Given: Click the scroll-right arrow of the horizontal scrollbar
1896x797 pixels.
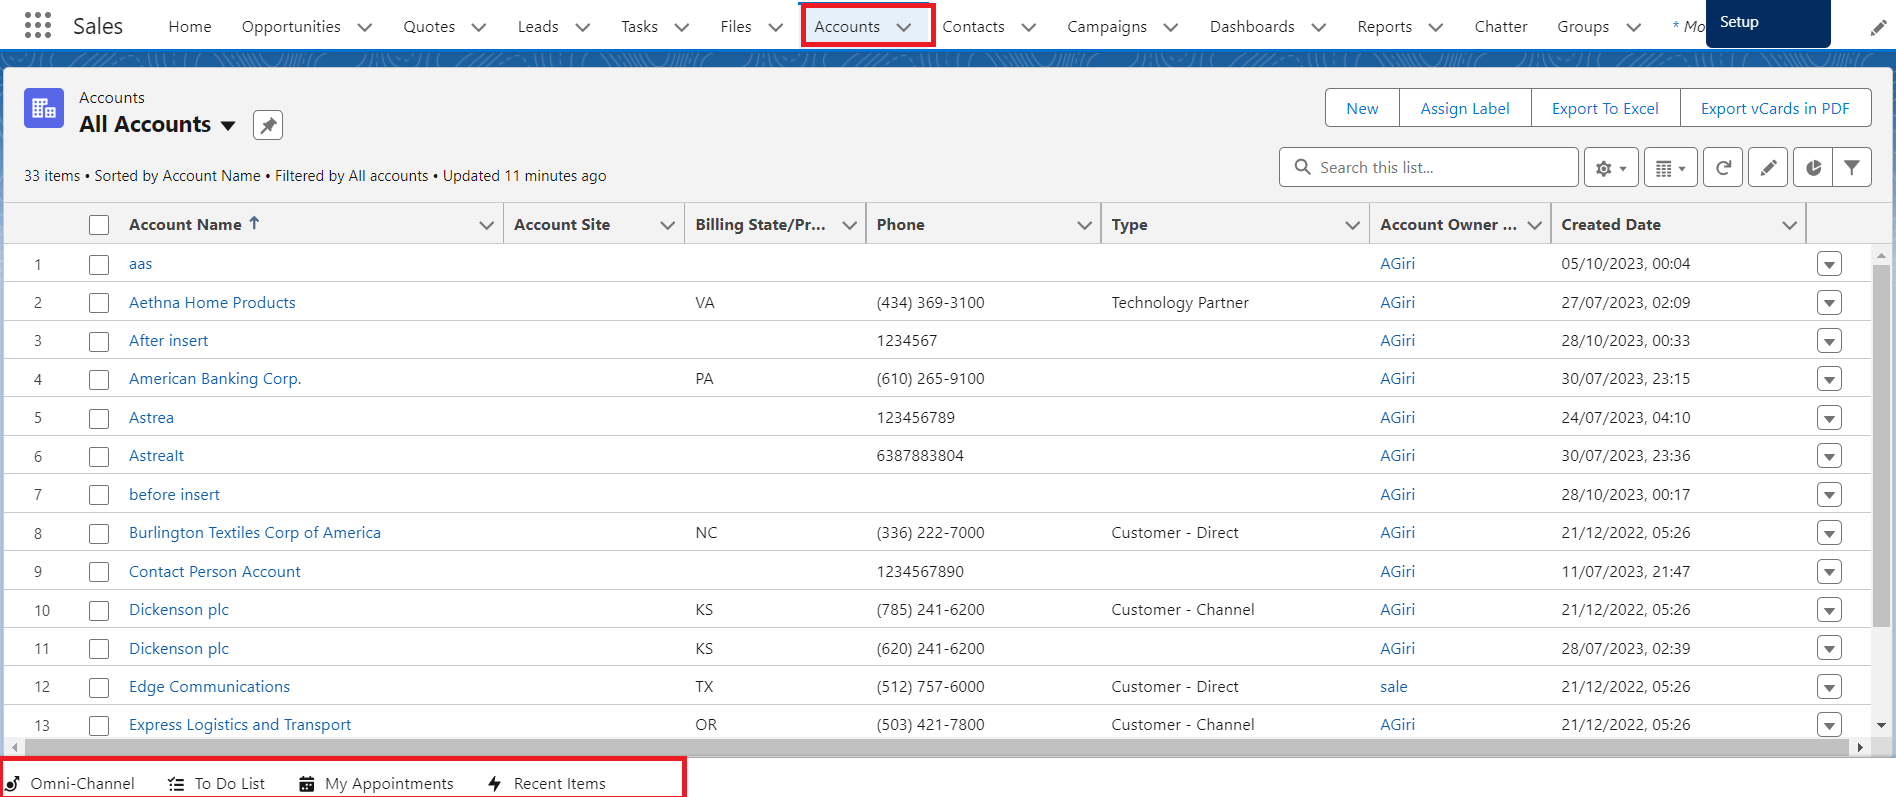Looking at the screenshot, I should coord(1860,747).
